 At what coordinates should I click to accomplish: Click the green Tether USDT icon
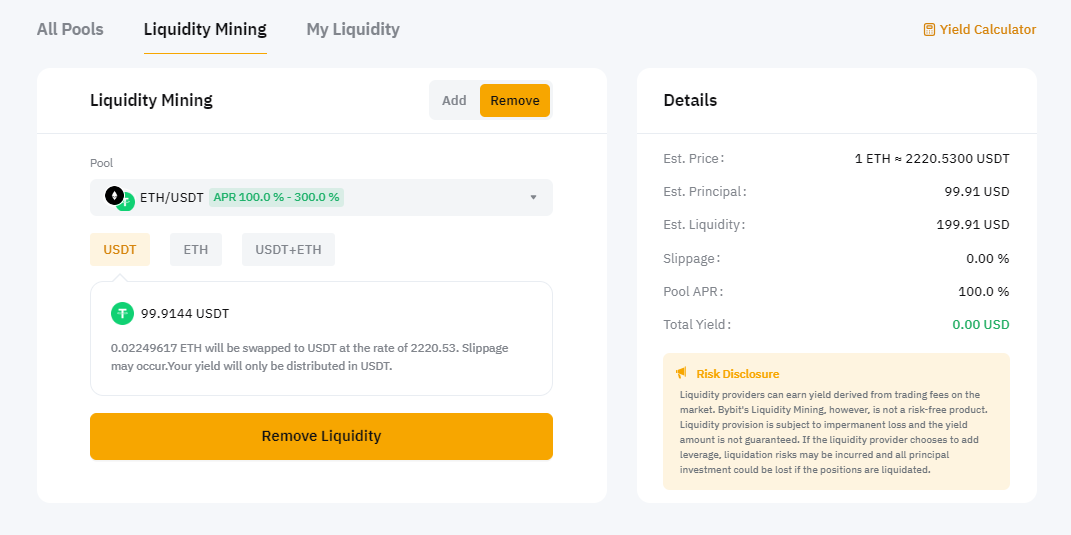point(122,314)
